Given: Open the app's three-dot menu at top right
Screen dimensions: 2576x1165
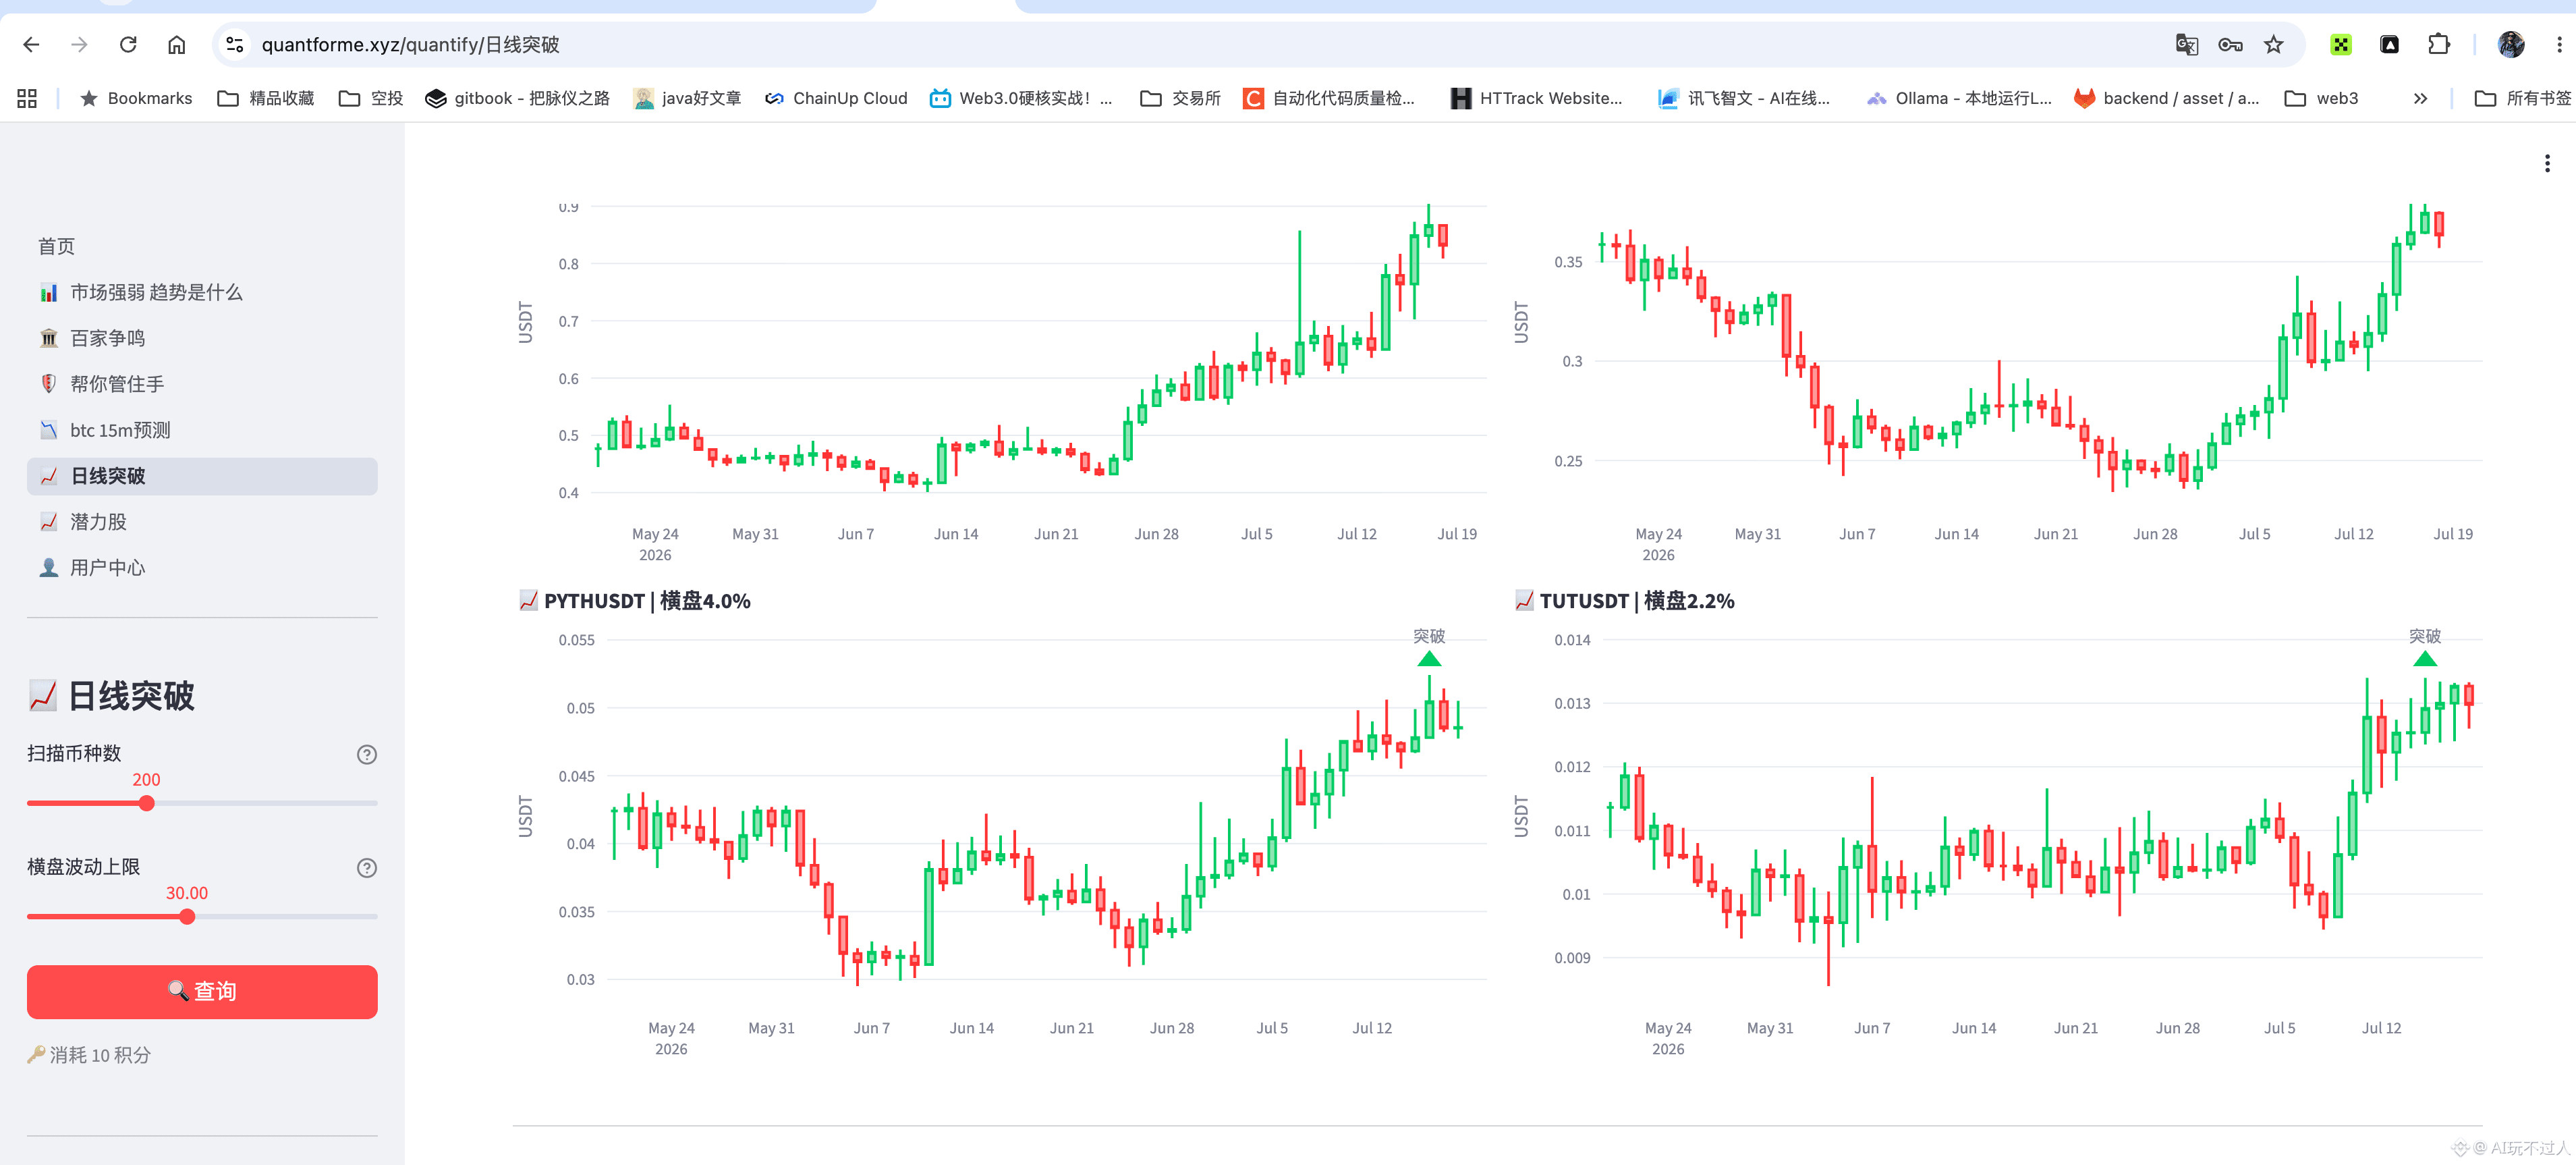Looking at the screenshot, I should pyautogui.click(x=2547, y=163).
